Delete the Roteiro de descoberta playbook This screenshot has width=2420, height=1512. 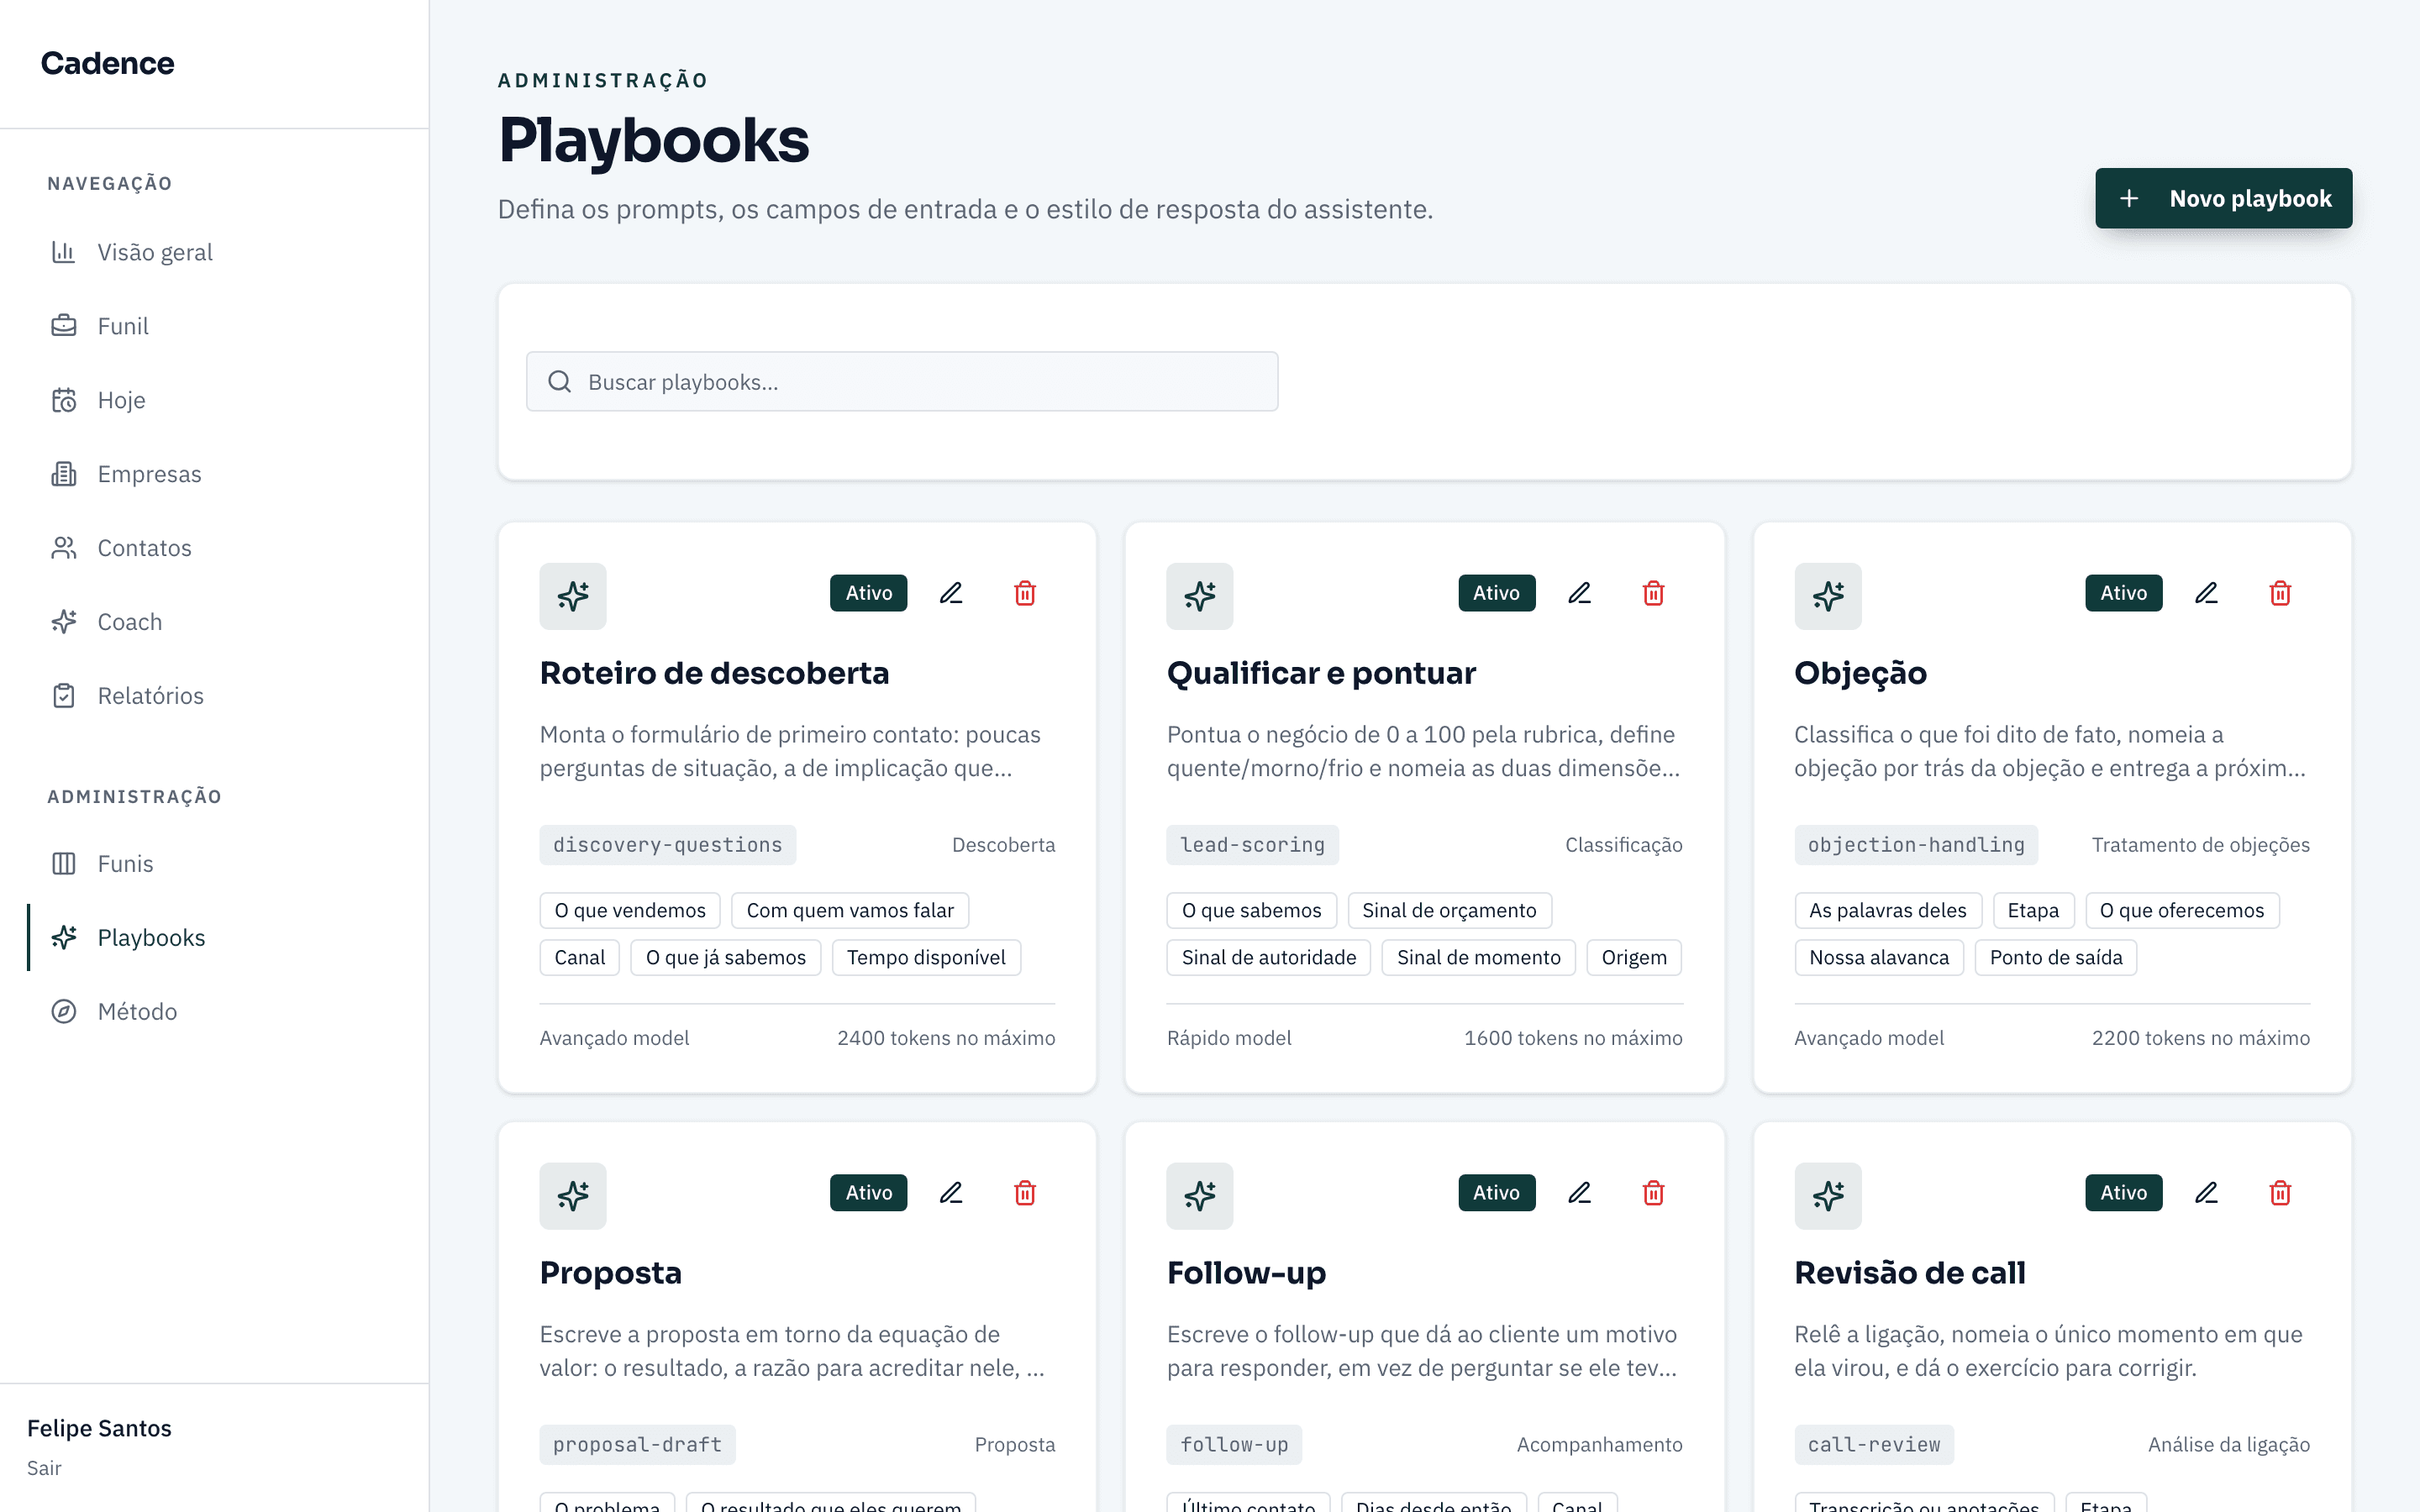click(x=1025, y=593)
